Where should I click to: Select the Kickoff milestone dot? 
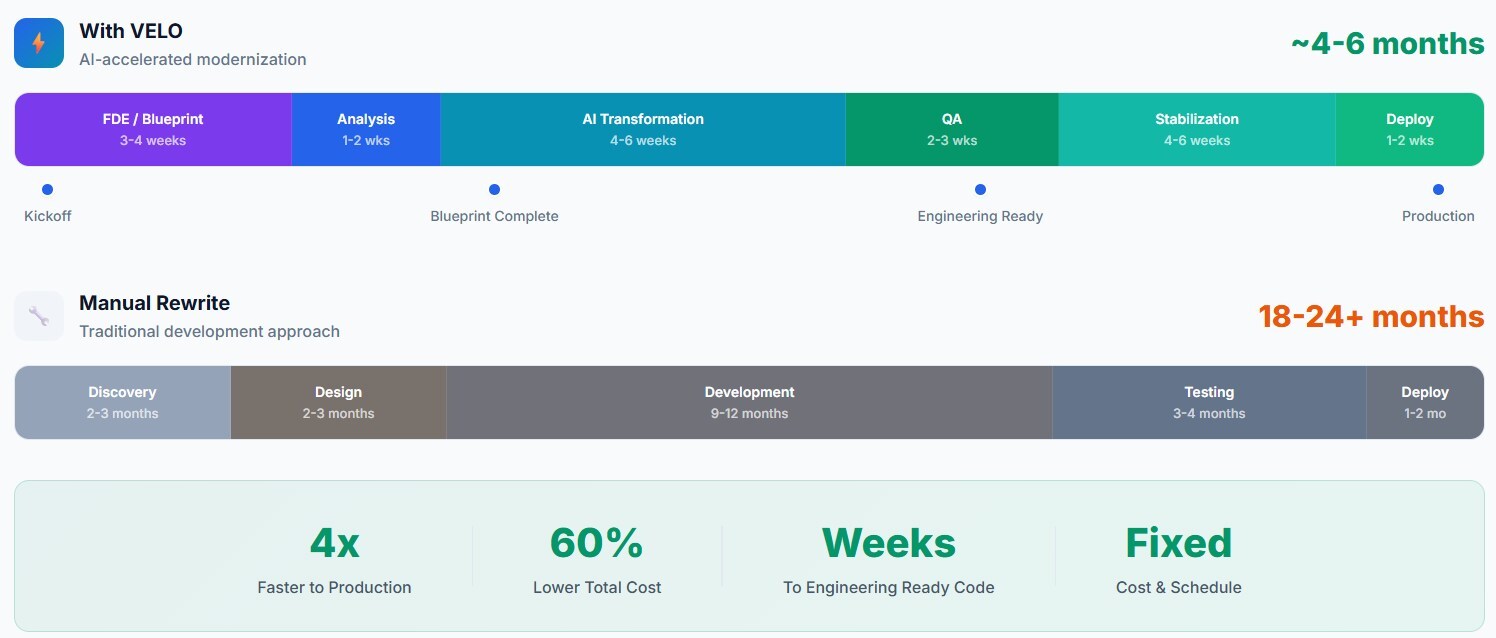click(47, 190)
